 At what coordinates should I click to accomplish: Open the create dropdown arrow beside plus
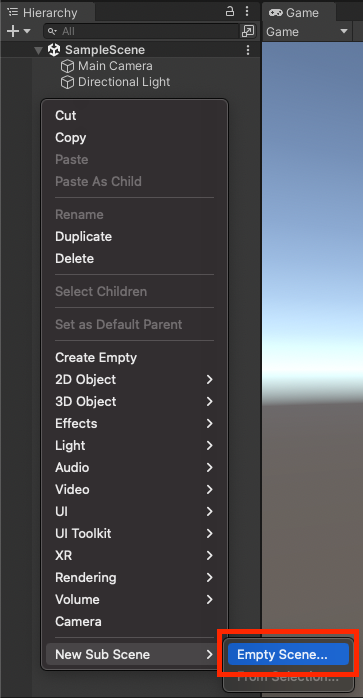tap(27, 31)
